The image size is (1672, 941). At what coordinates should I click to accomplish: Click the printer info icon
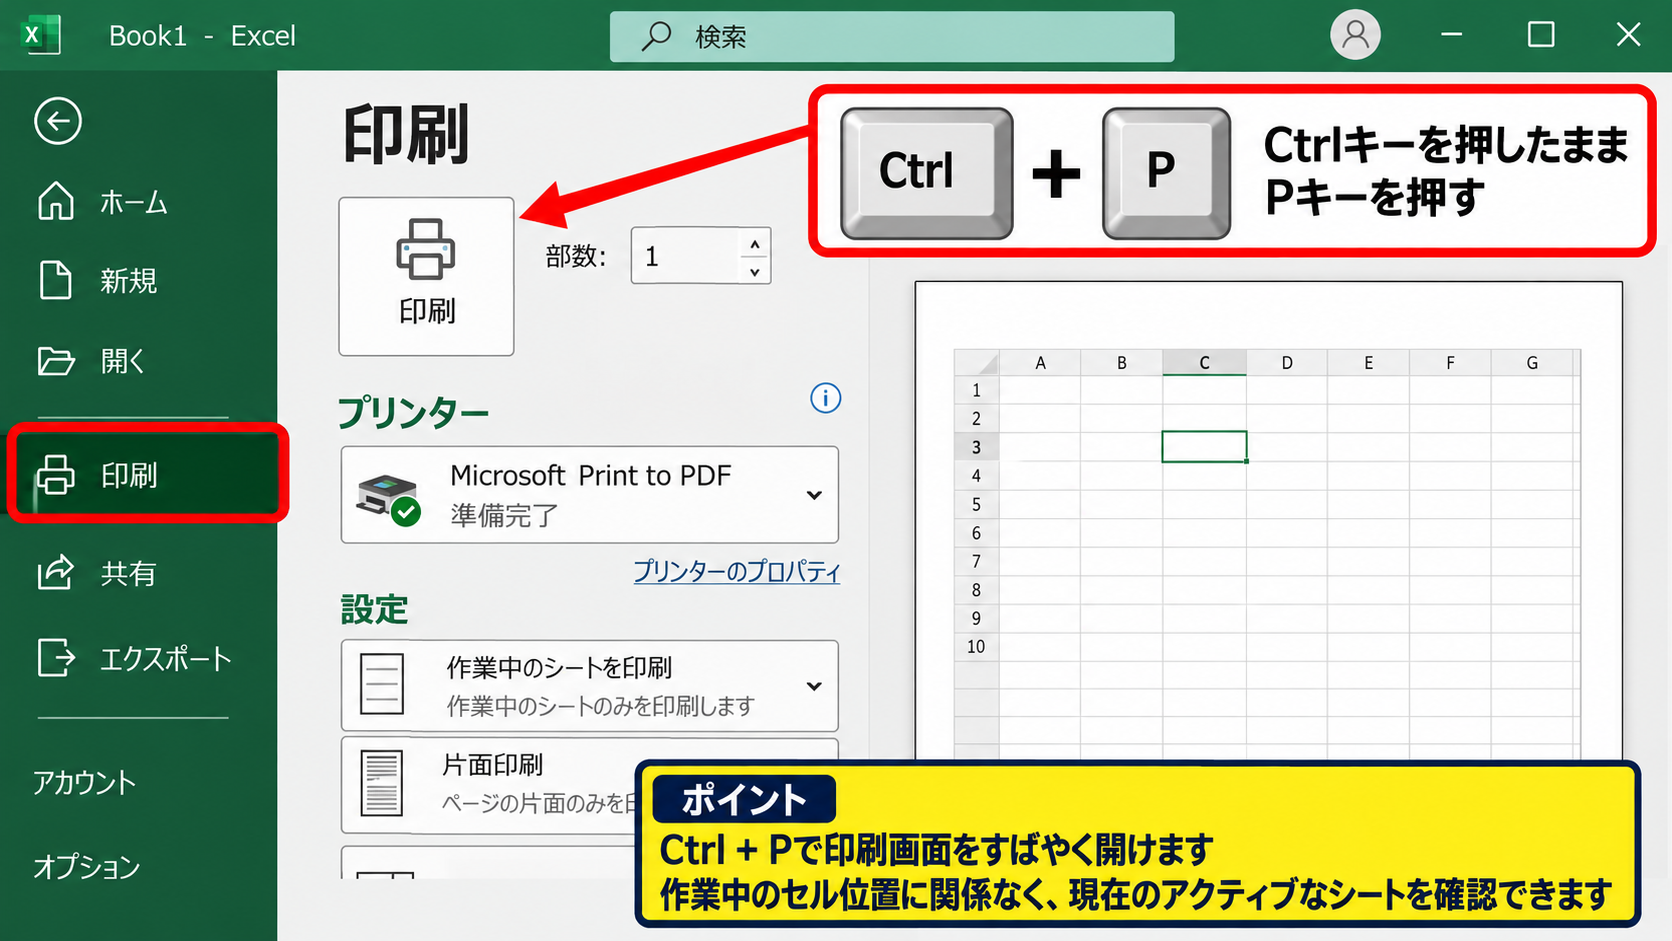(x=826, y=398)
